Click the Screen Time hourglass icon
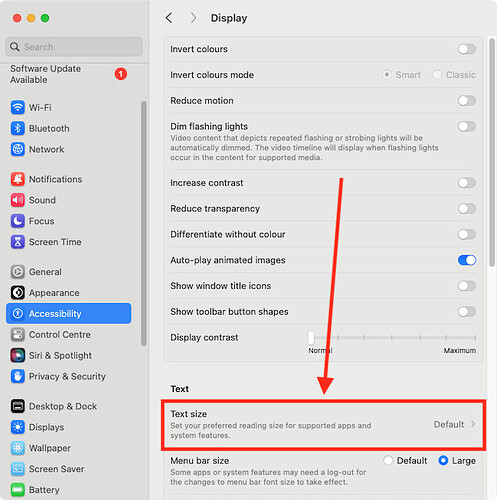 click(17, 242)
